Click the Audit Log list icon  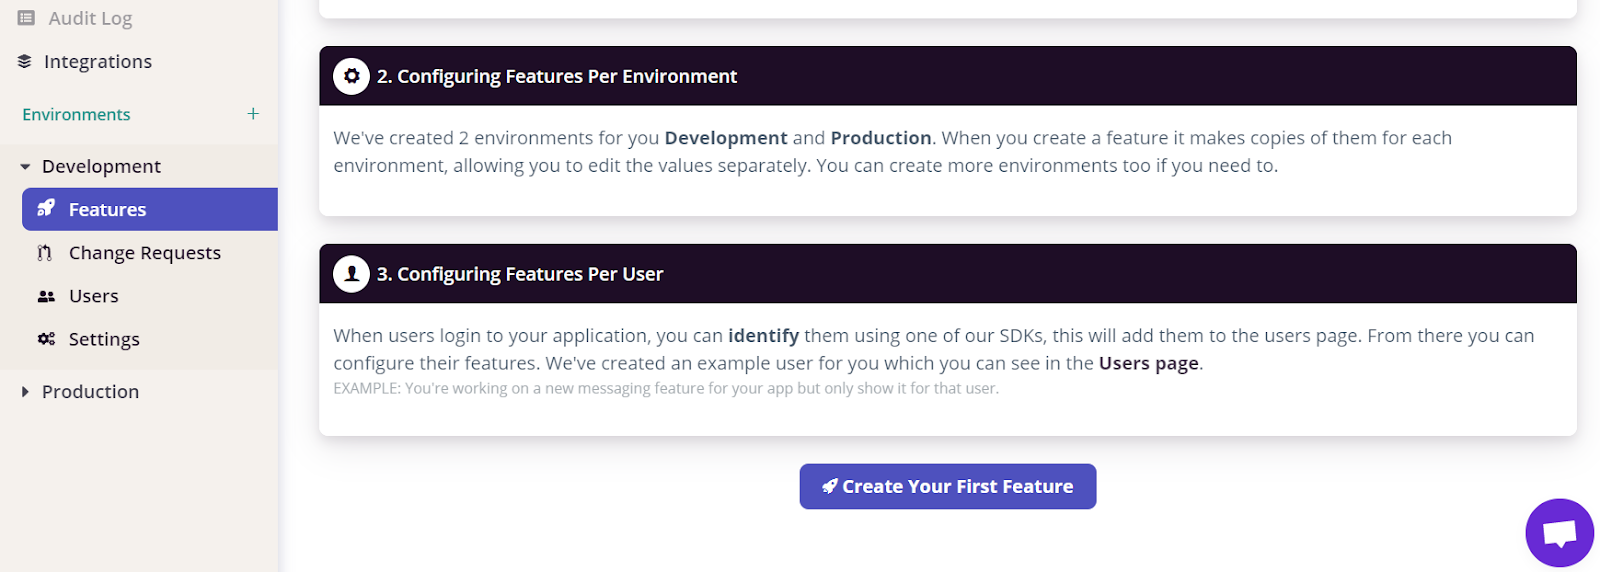[x=26, y=18]
